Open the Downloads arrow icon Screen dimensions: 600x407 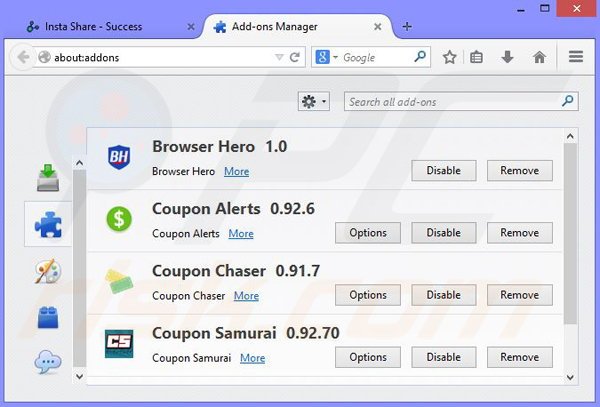coord(507,57)
